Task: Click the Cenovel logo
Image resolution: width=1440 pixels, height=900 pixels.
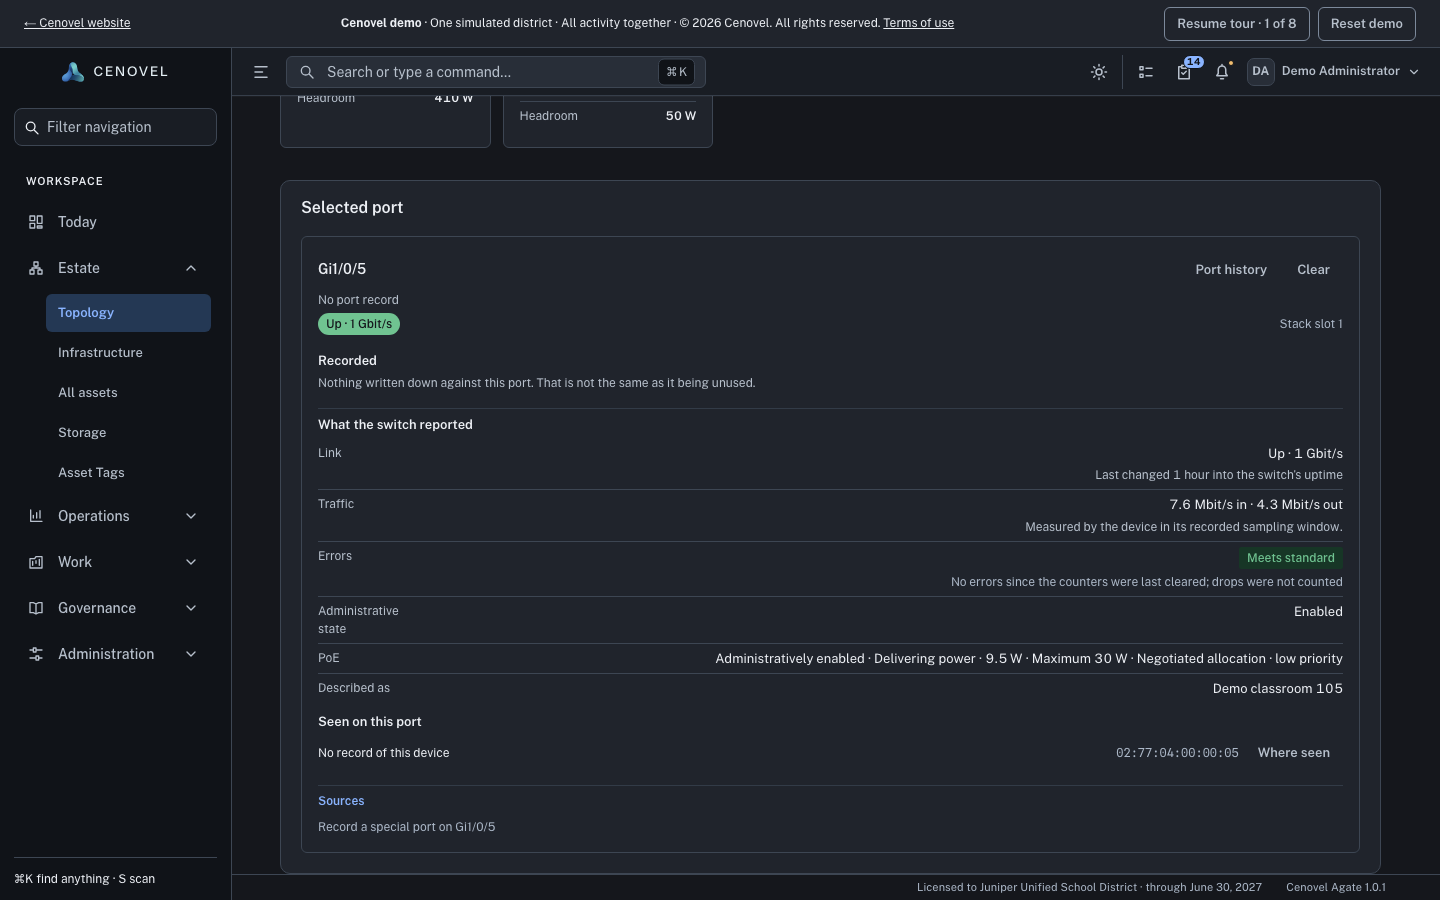Action: click(115, 72)
